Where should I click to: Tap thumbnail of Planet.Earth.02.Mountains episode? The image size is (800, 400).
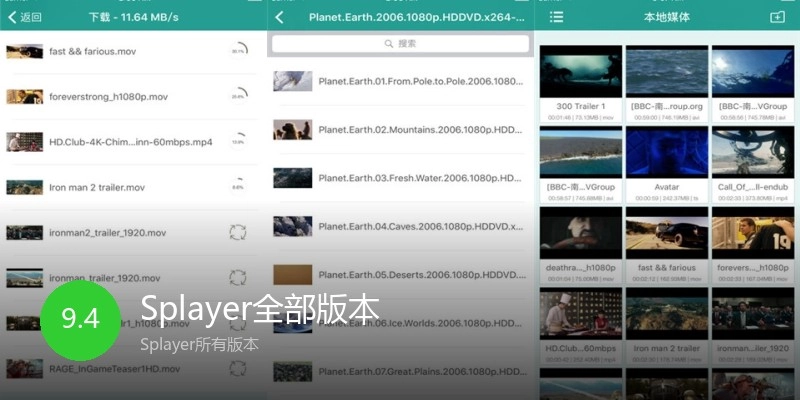292,130
